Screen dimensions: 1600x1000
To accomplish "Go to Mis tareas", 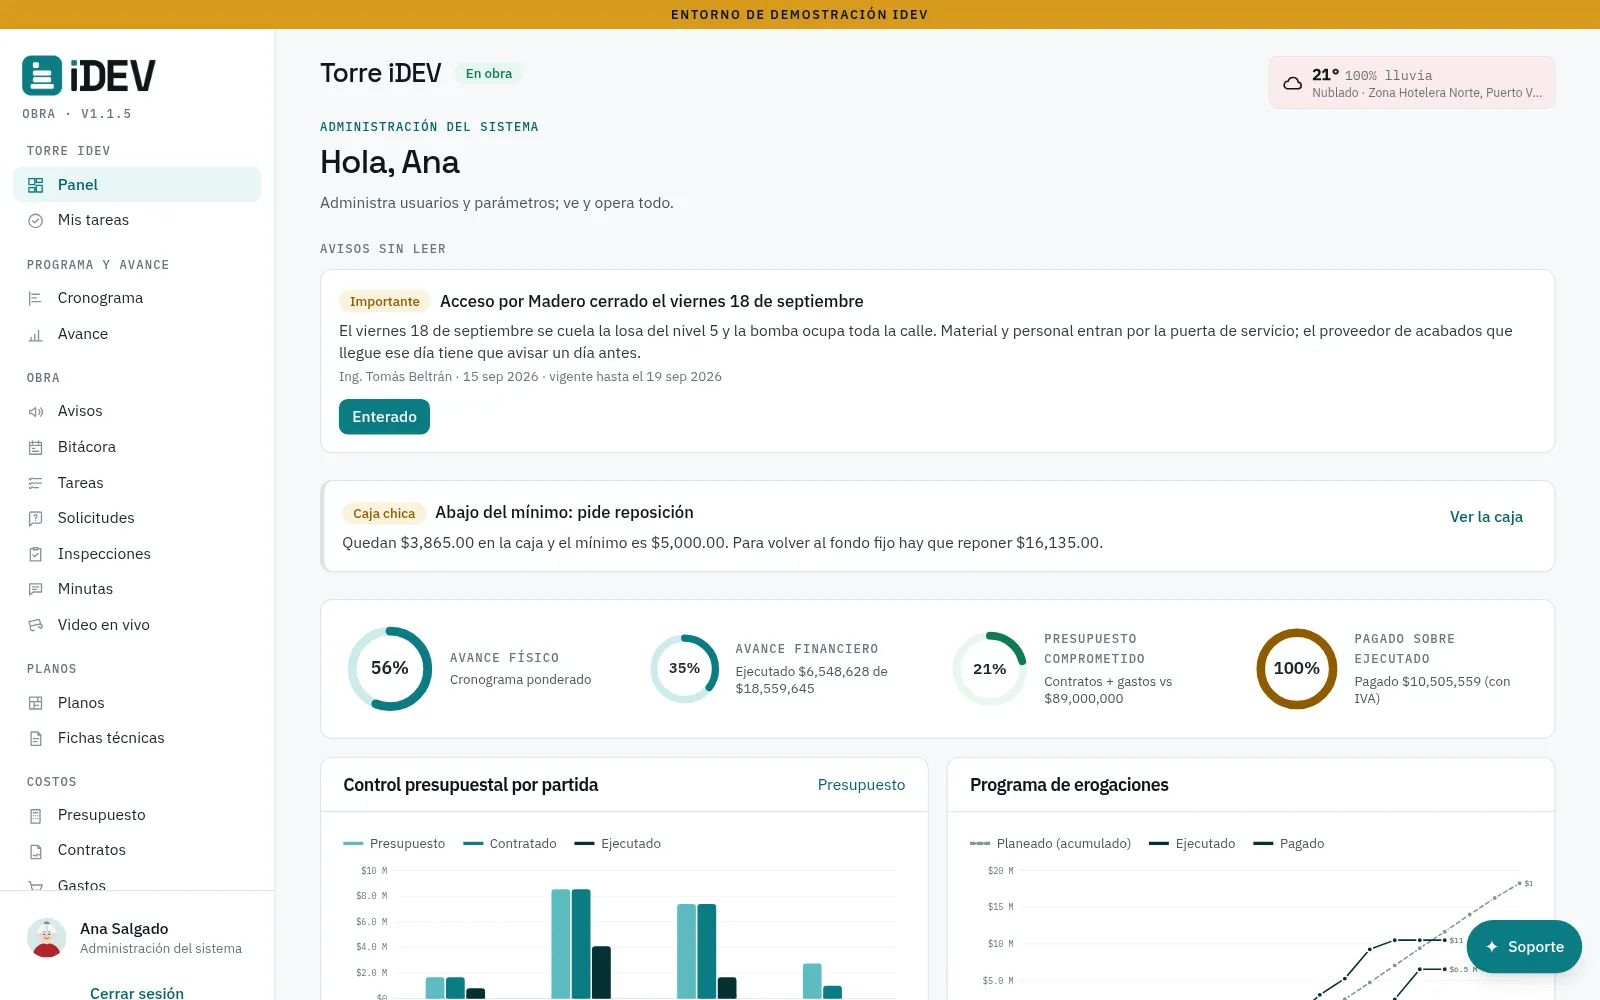I will (137, 220).
